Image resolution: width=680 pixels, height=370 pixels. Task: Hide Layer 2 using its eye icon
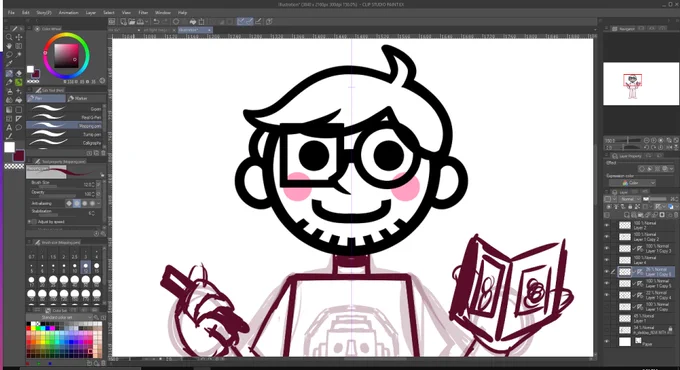coord(607,225)
